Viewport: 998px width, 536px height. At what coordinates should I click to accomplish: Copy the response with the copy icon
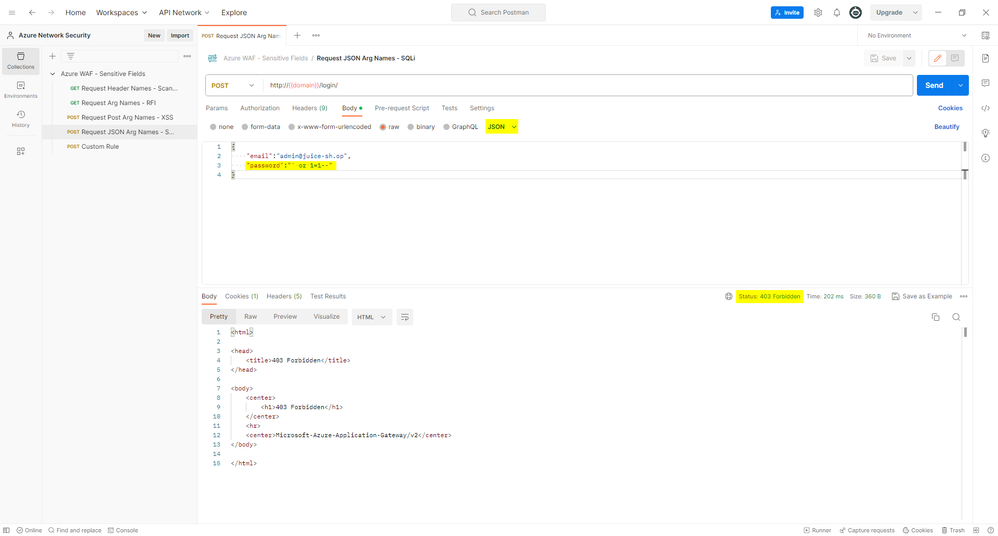tap(936, 317)
